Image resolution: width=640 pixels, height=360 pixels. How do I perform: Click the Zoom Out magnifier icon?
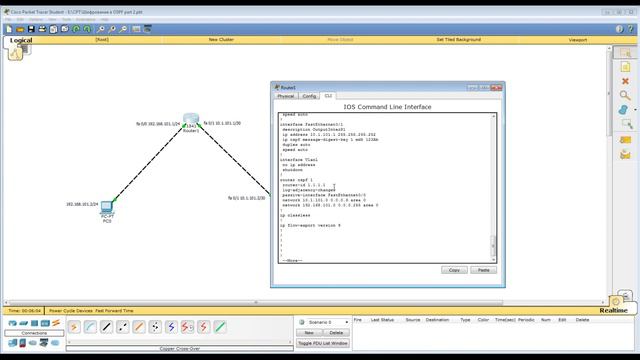[x=123, y=29]
